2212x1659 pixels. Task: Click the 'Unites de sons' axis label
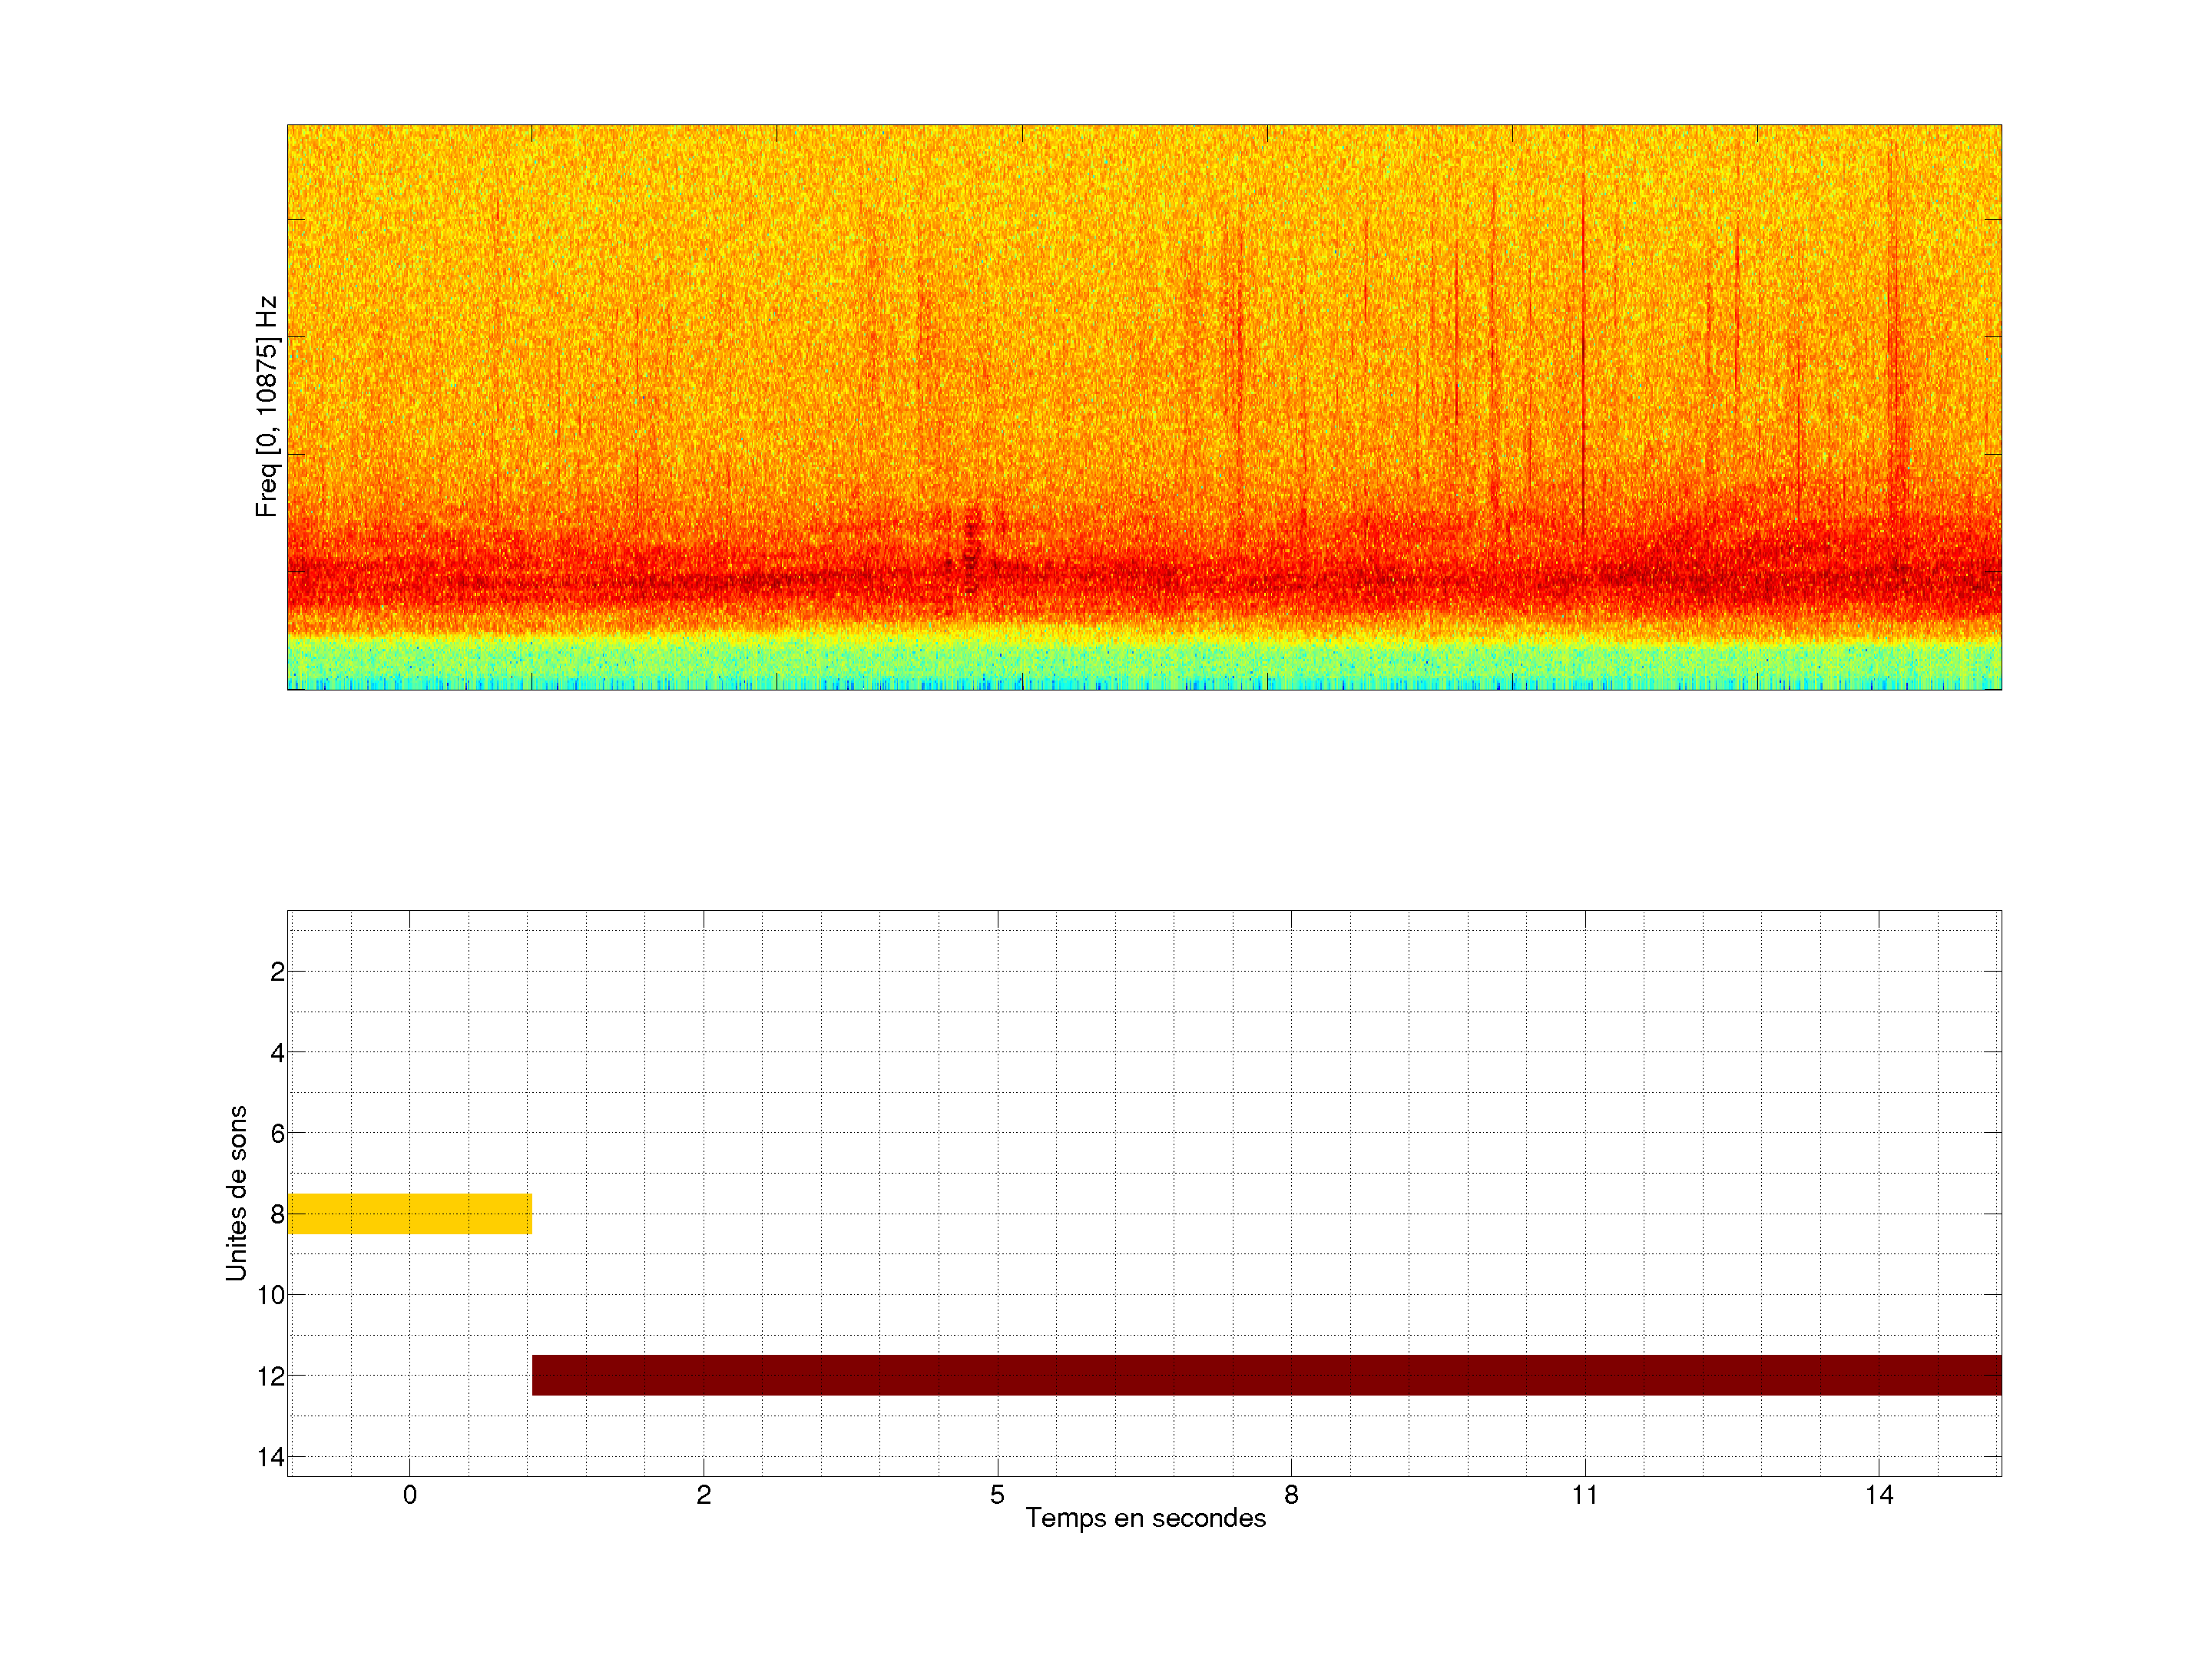tap(236, 1193)
